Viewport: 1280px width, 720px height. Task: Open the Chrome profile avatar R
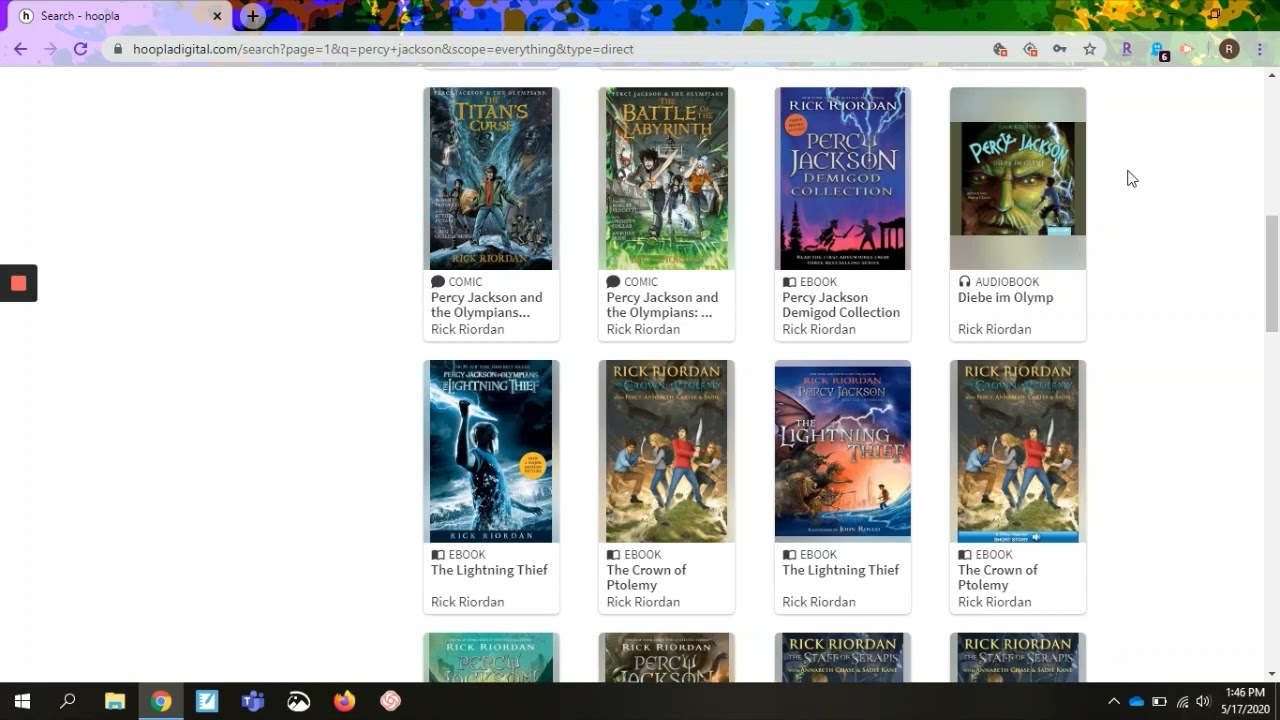click(x=1229, y=49)
